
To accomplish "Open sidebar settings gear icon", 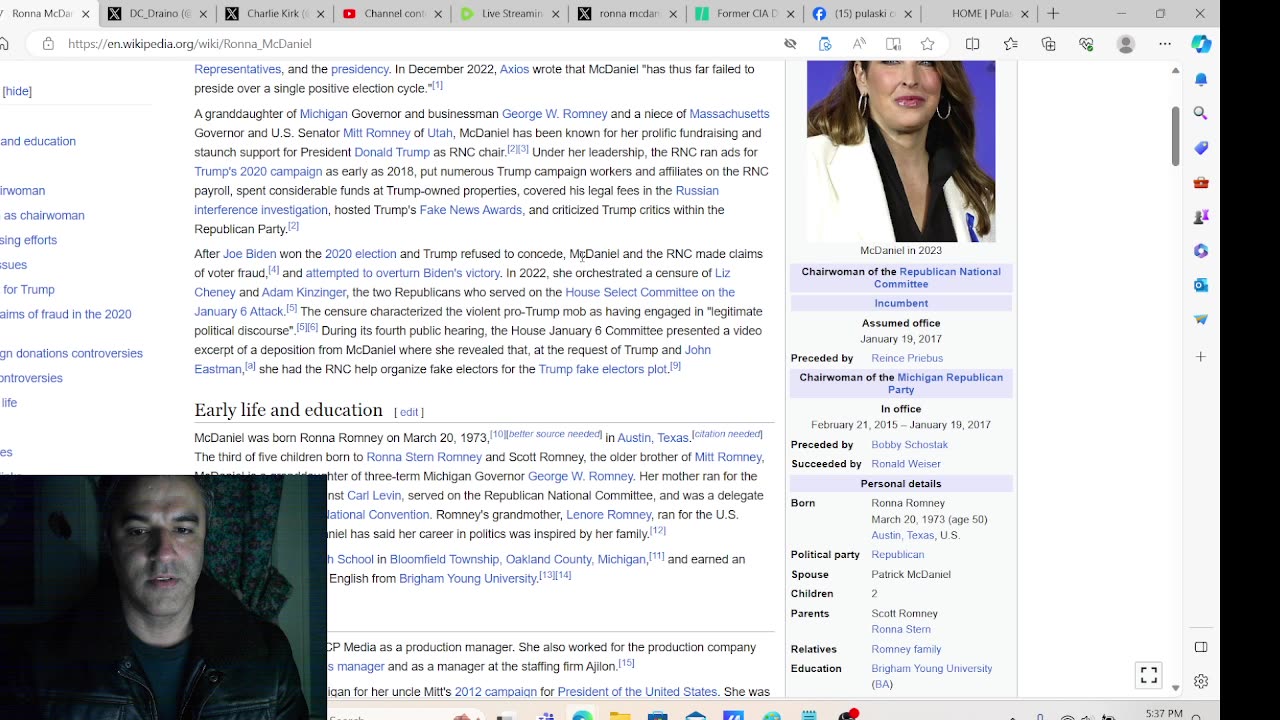I will (x=1201, y=681).
